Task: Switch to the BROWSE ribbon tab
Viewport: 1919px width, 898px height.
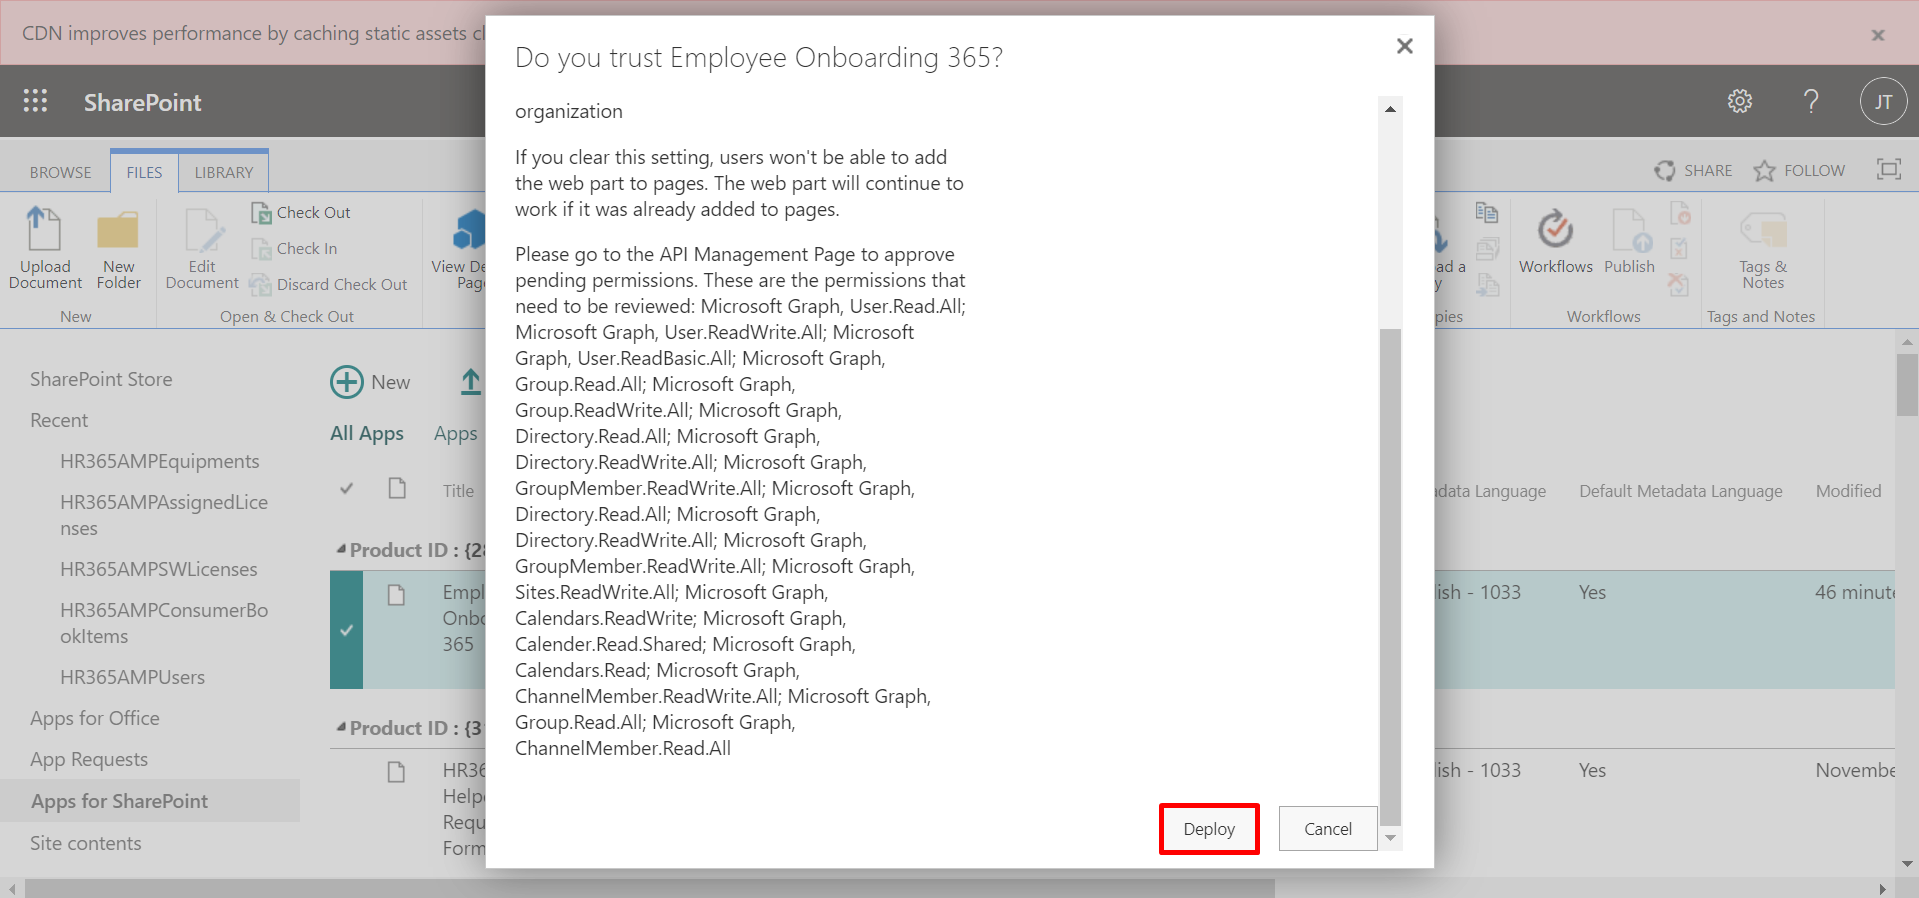Action: (x=60, y=172)
